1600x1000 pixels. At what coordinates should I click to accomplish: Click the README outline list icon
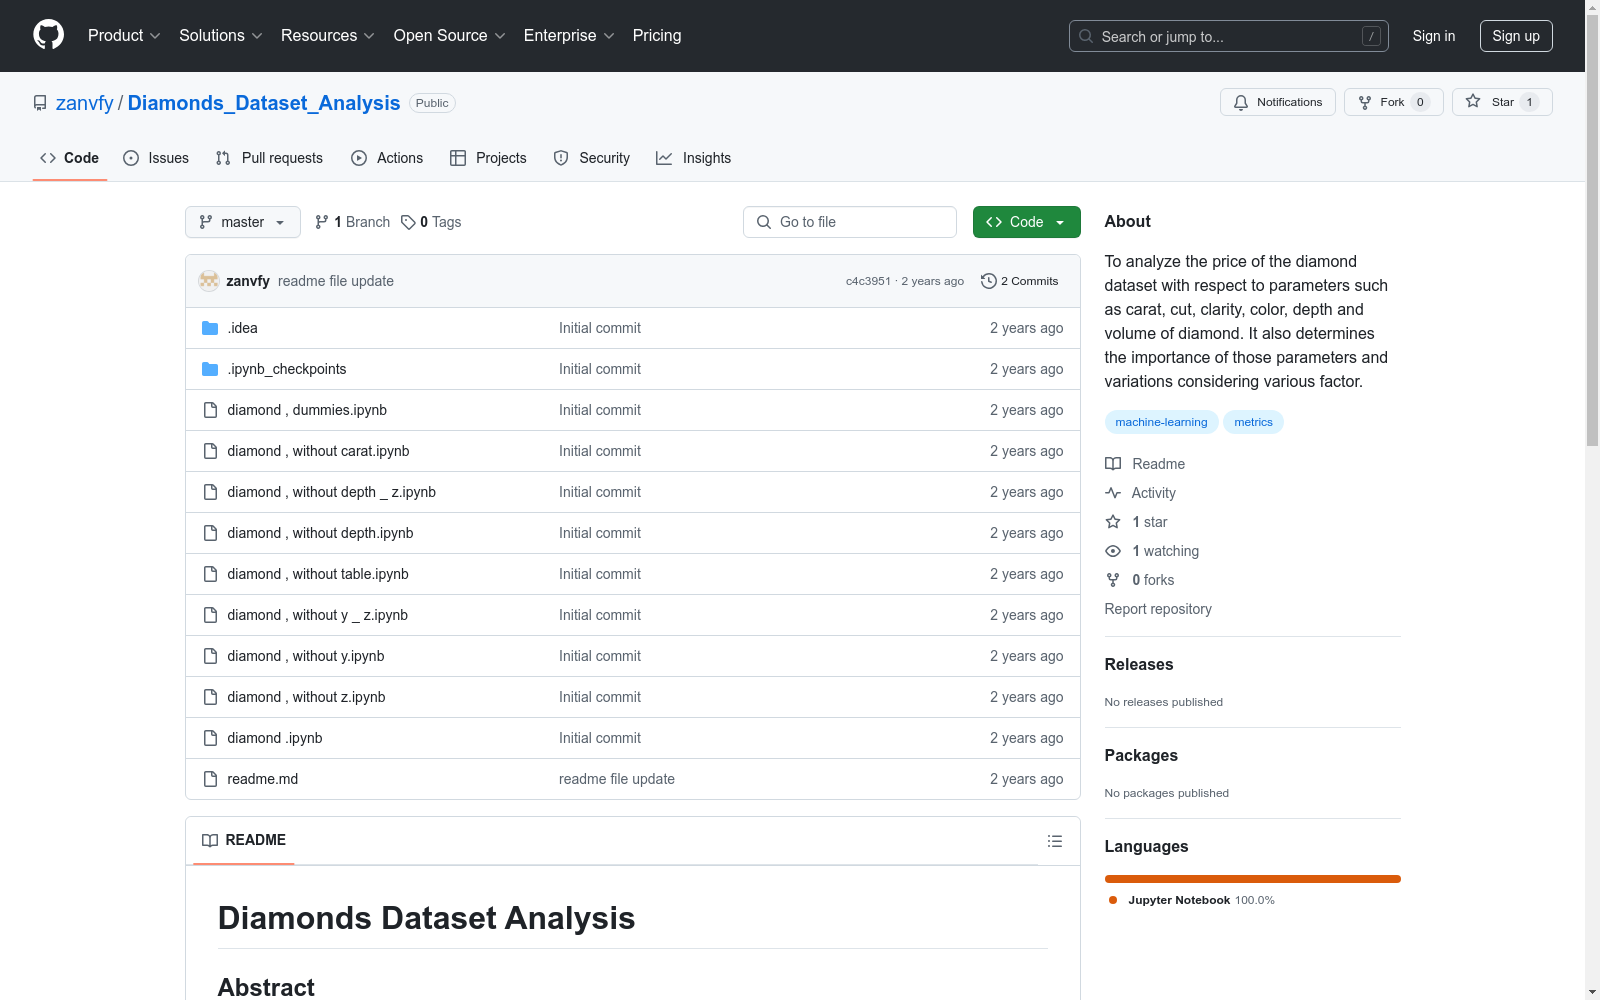click(1054, 841)
